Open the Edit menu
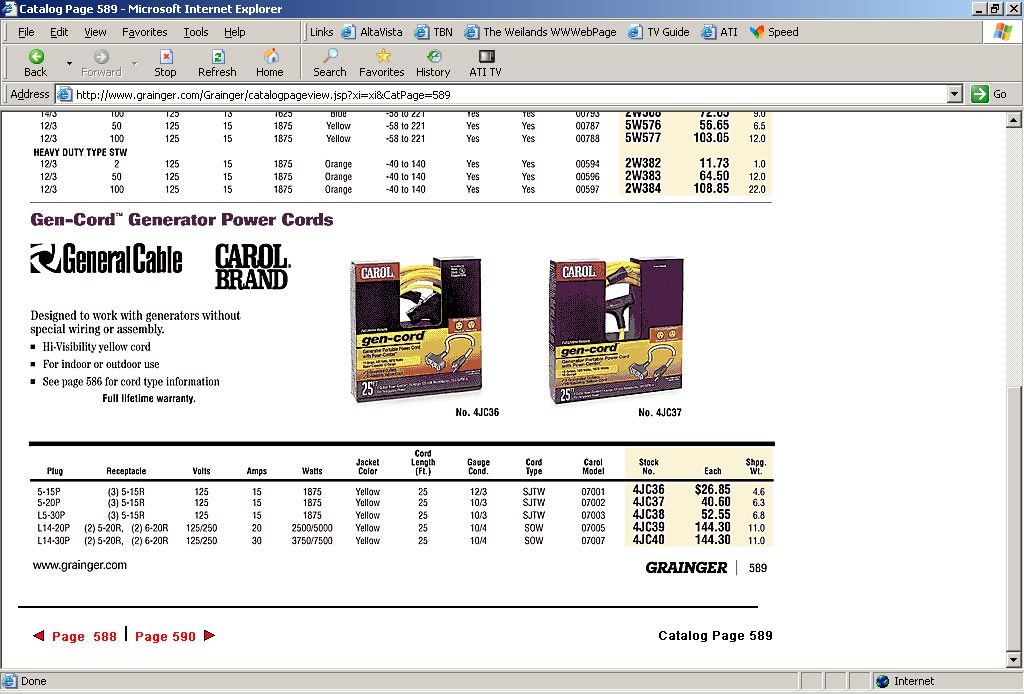 point(59,32)
